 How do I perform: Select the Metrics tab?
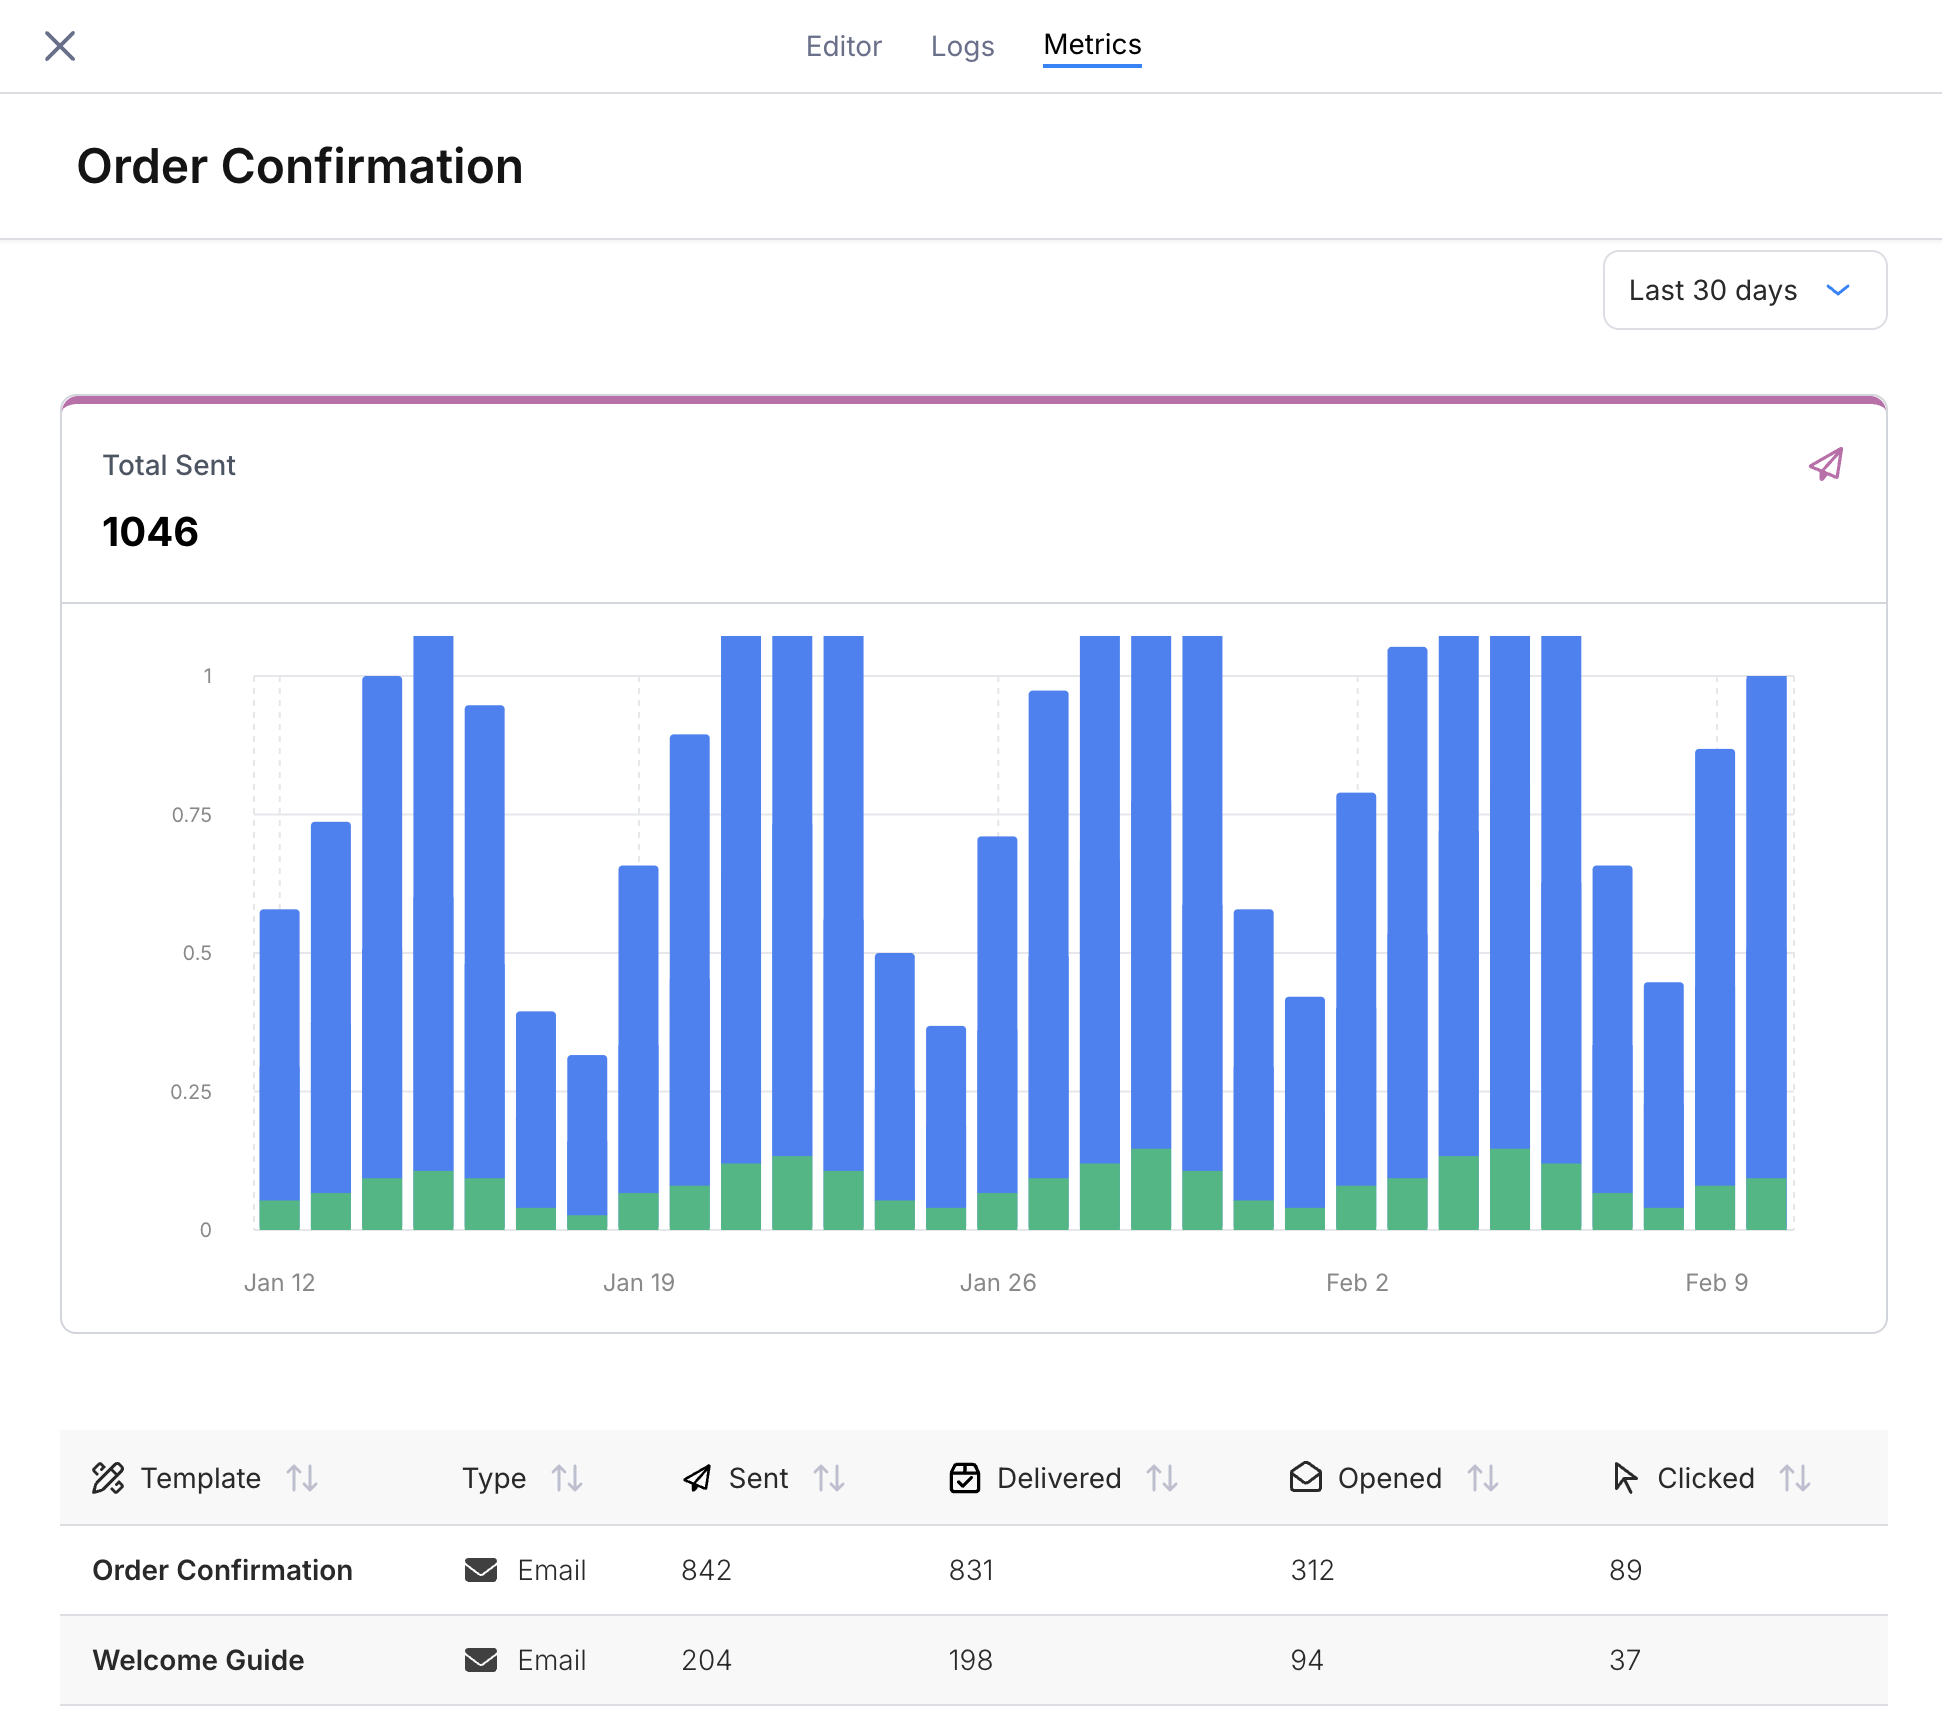click(x=1092, y=45)
